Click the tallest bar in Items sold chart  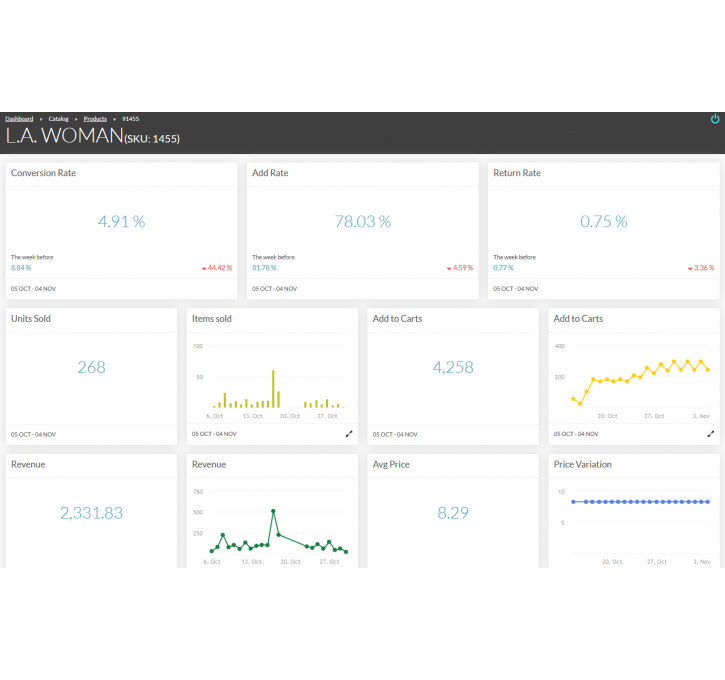pyautogui.click(x=273, y=389)
